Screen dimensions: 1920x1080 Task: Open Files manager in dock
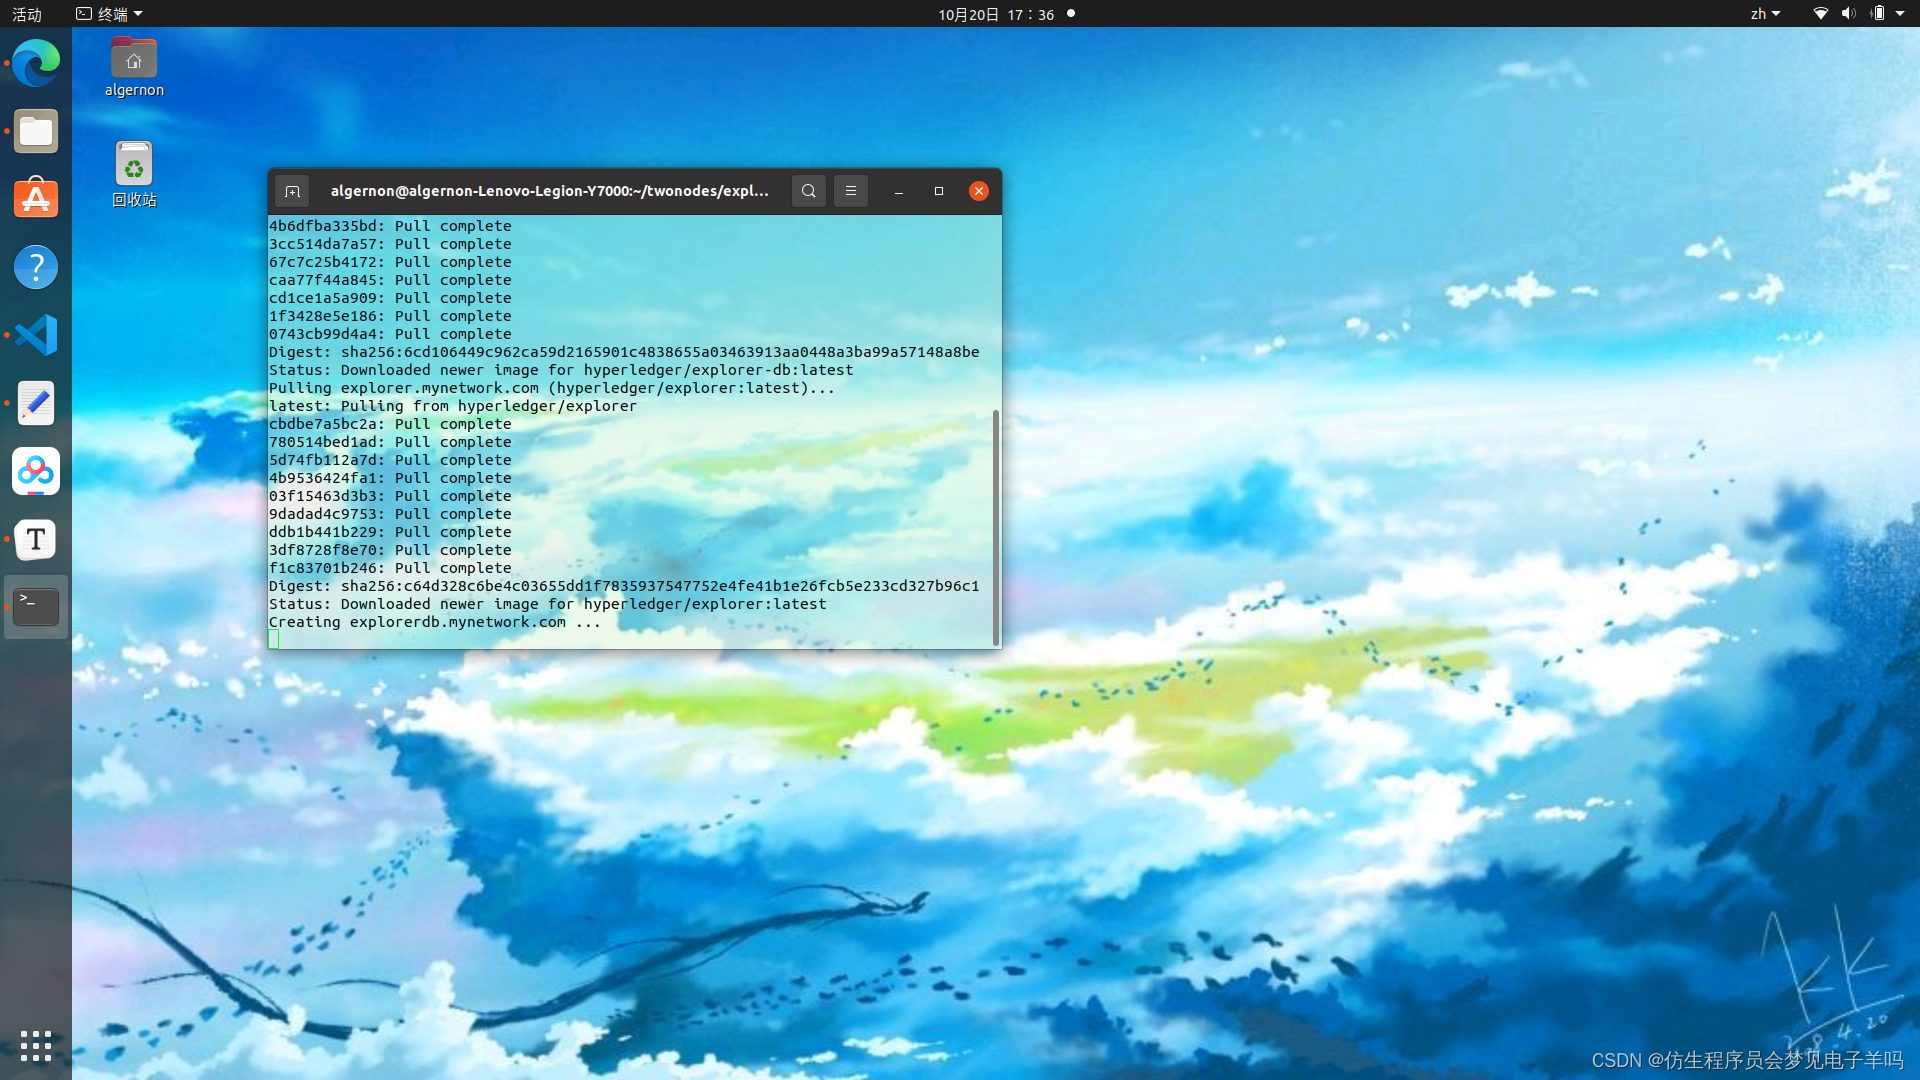coord(36,132)
